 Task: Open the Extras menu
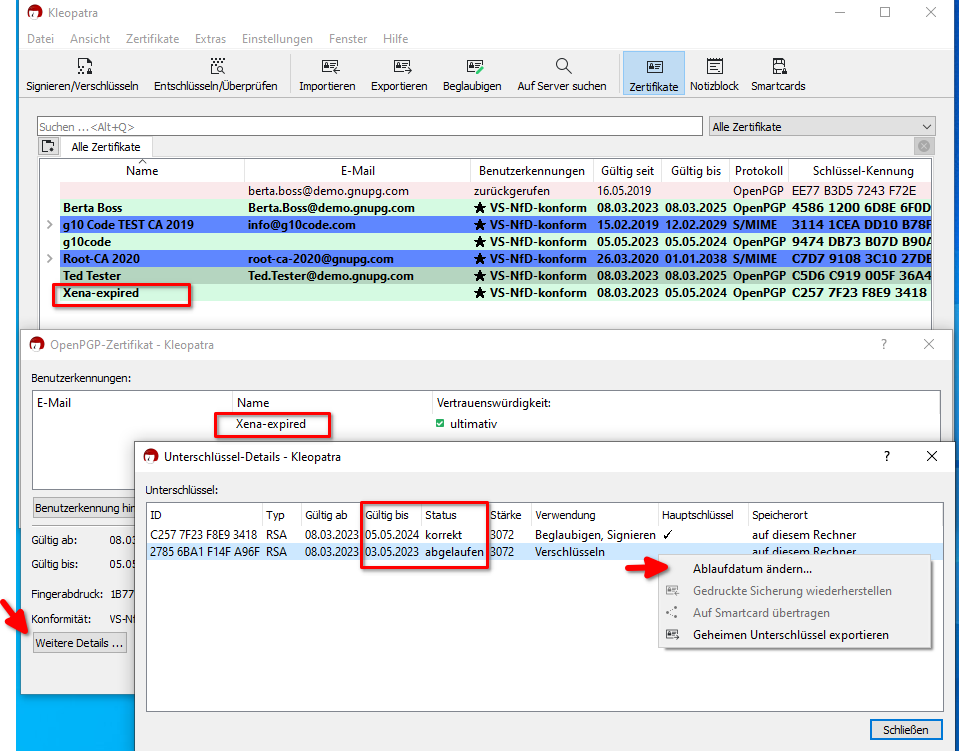click(x=210, y=39)
